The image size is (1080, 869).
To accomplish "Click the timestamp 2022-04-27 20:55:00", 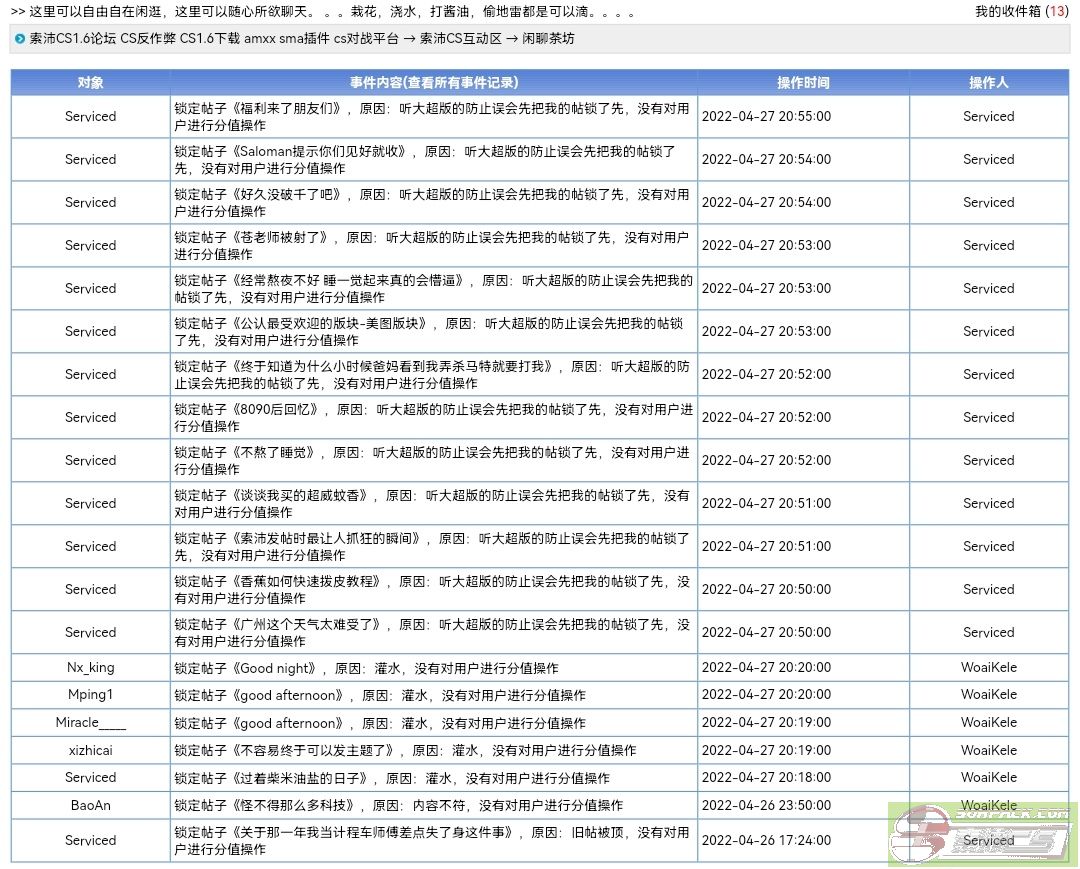I will click(x=766, y=117).
